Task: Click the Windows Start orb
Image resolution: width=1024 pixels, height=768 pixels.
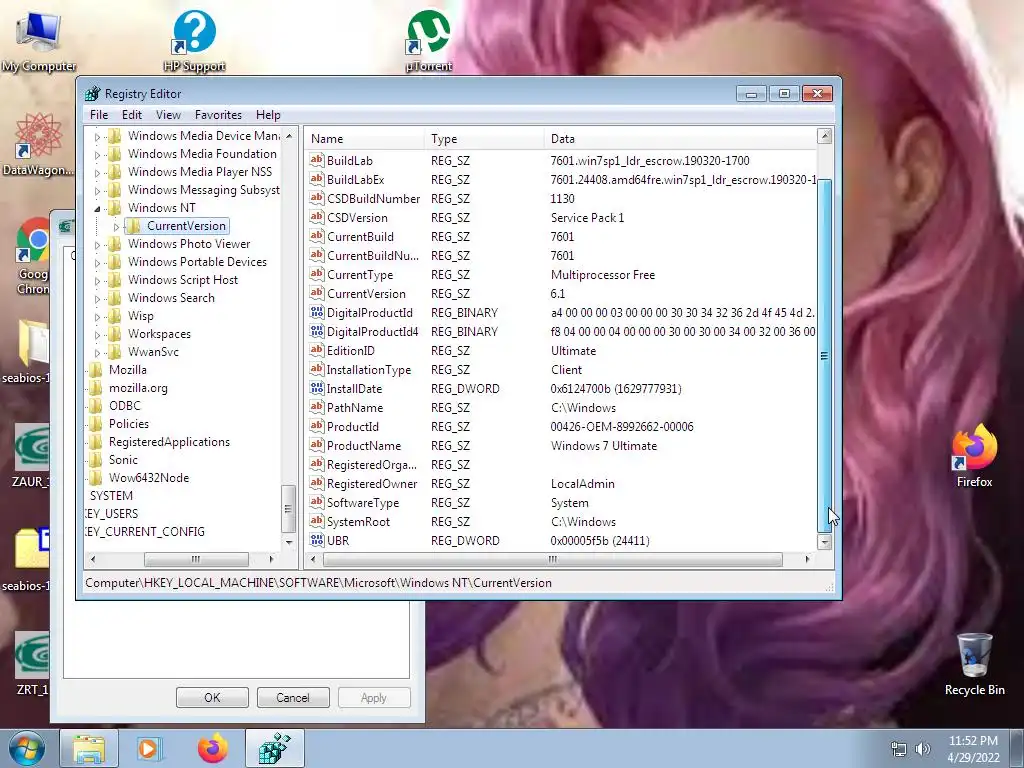Action: (x=26, y=748)
